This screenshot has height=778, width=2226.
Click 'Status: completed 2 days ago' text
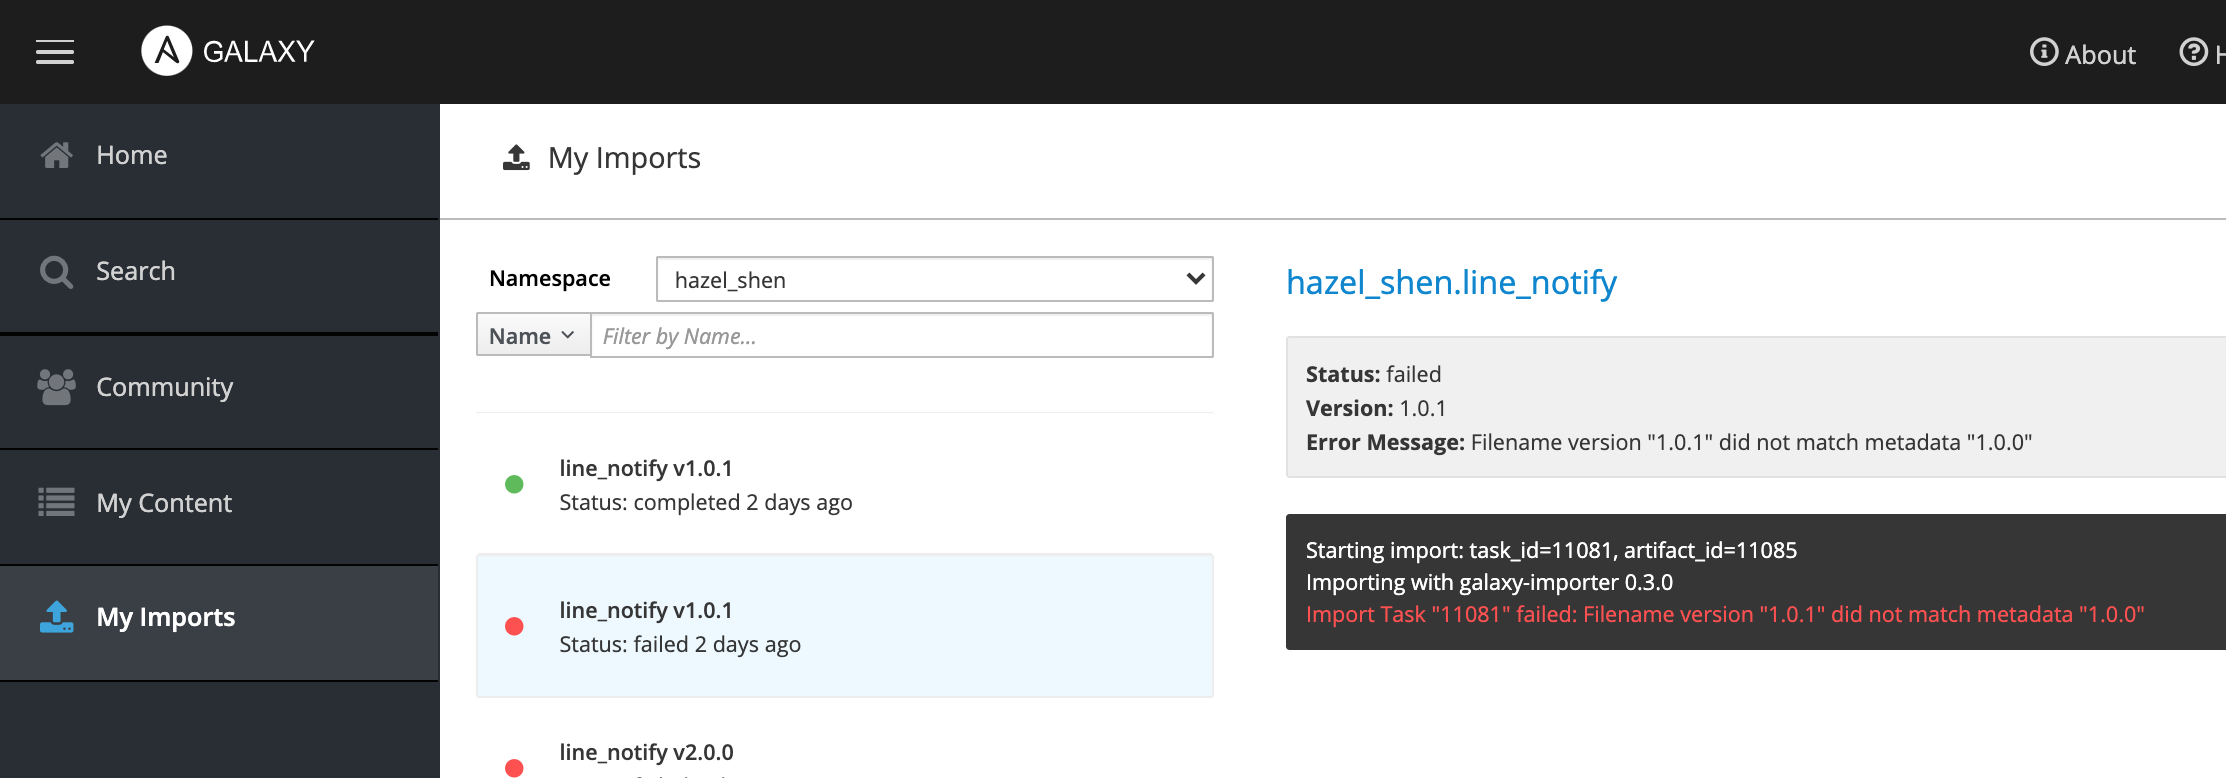pyautogui.click(x=705, y=502)
